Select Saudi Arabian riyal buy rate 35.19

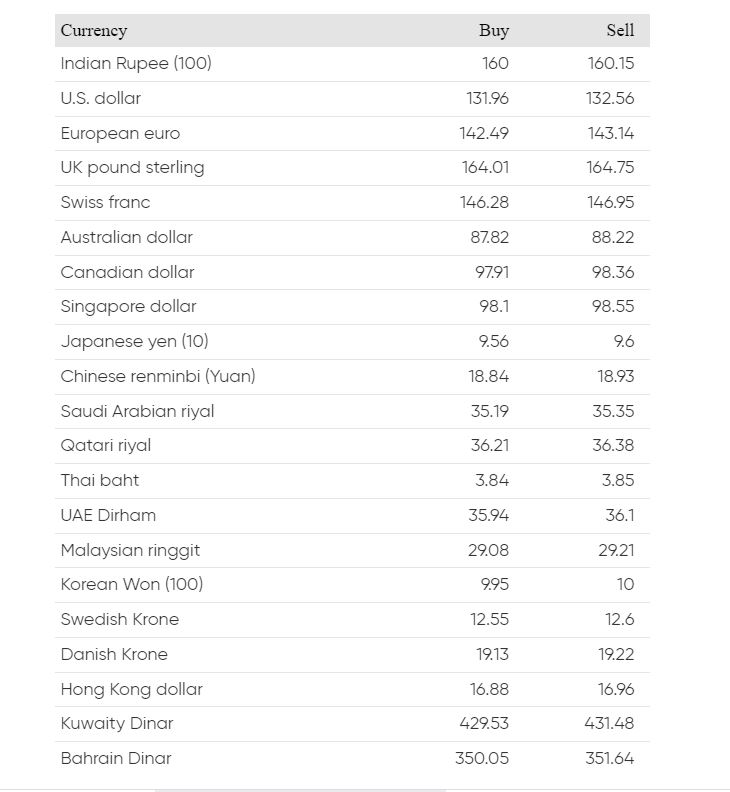489,411
